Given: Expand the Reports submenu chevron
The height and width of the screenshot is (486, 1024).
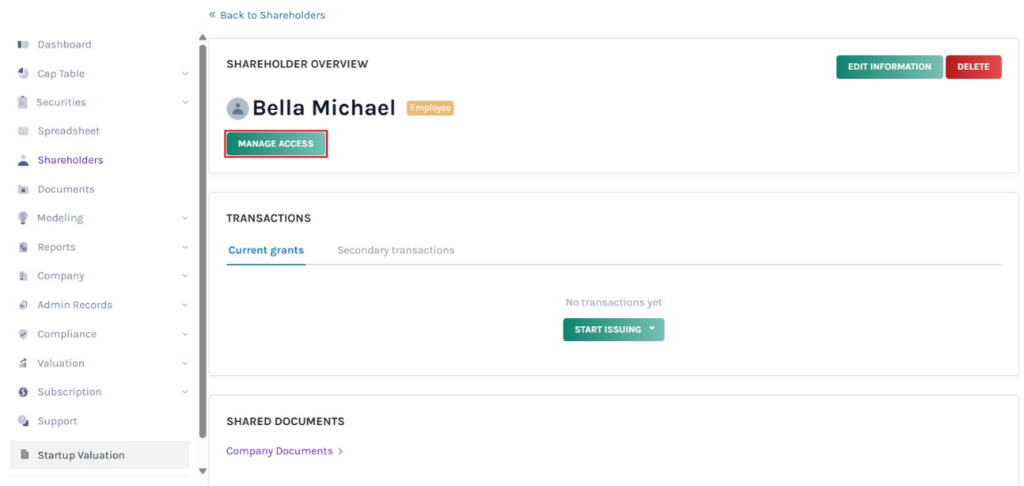Looking at the screenshot, I should point(185,248).
